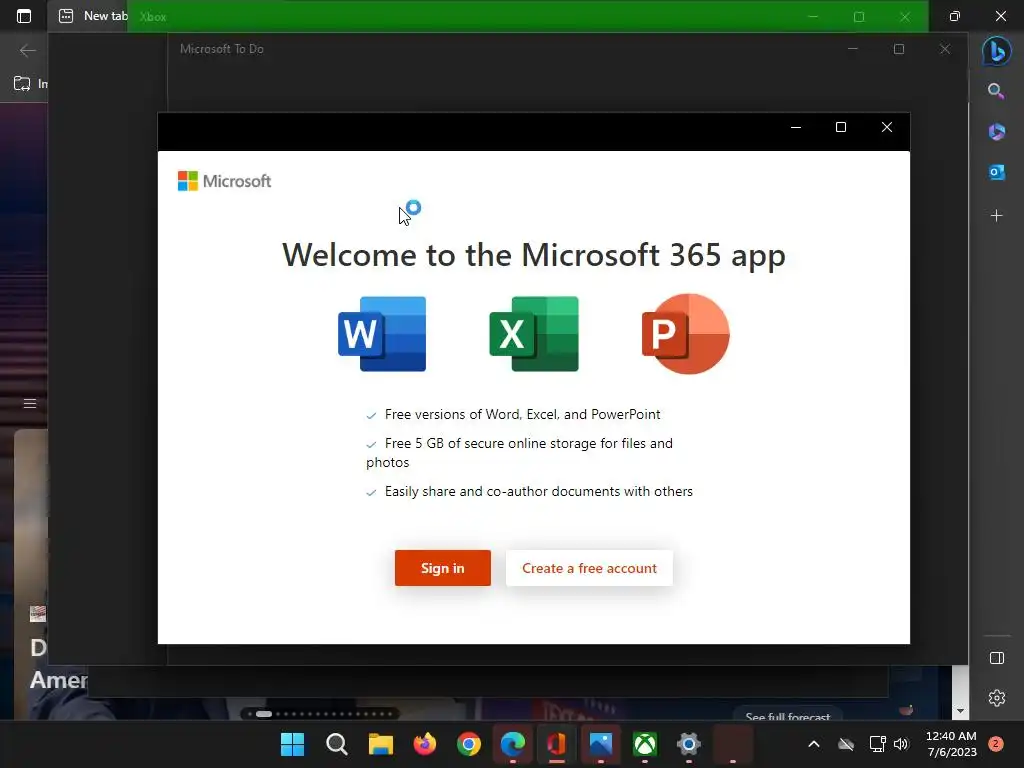Click the news carousel pagination dots
The width and height of the screenshot is (1024, 768).
pos(320,714)
